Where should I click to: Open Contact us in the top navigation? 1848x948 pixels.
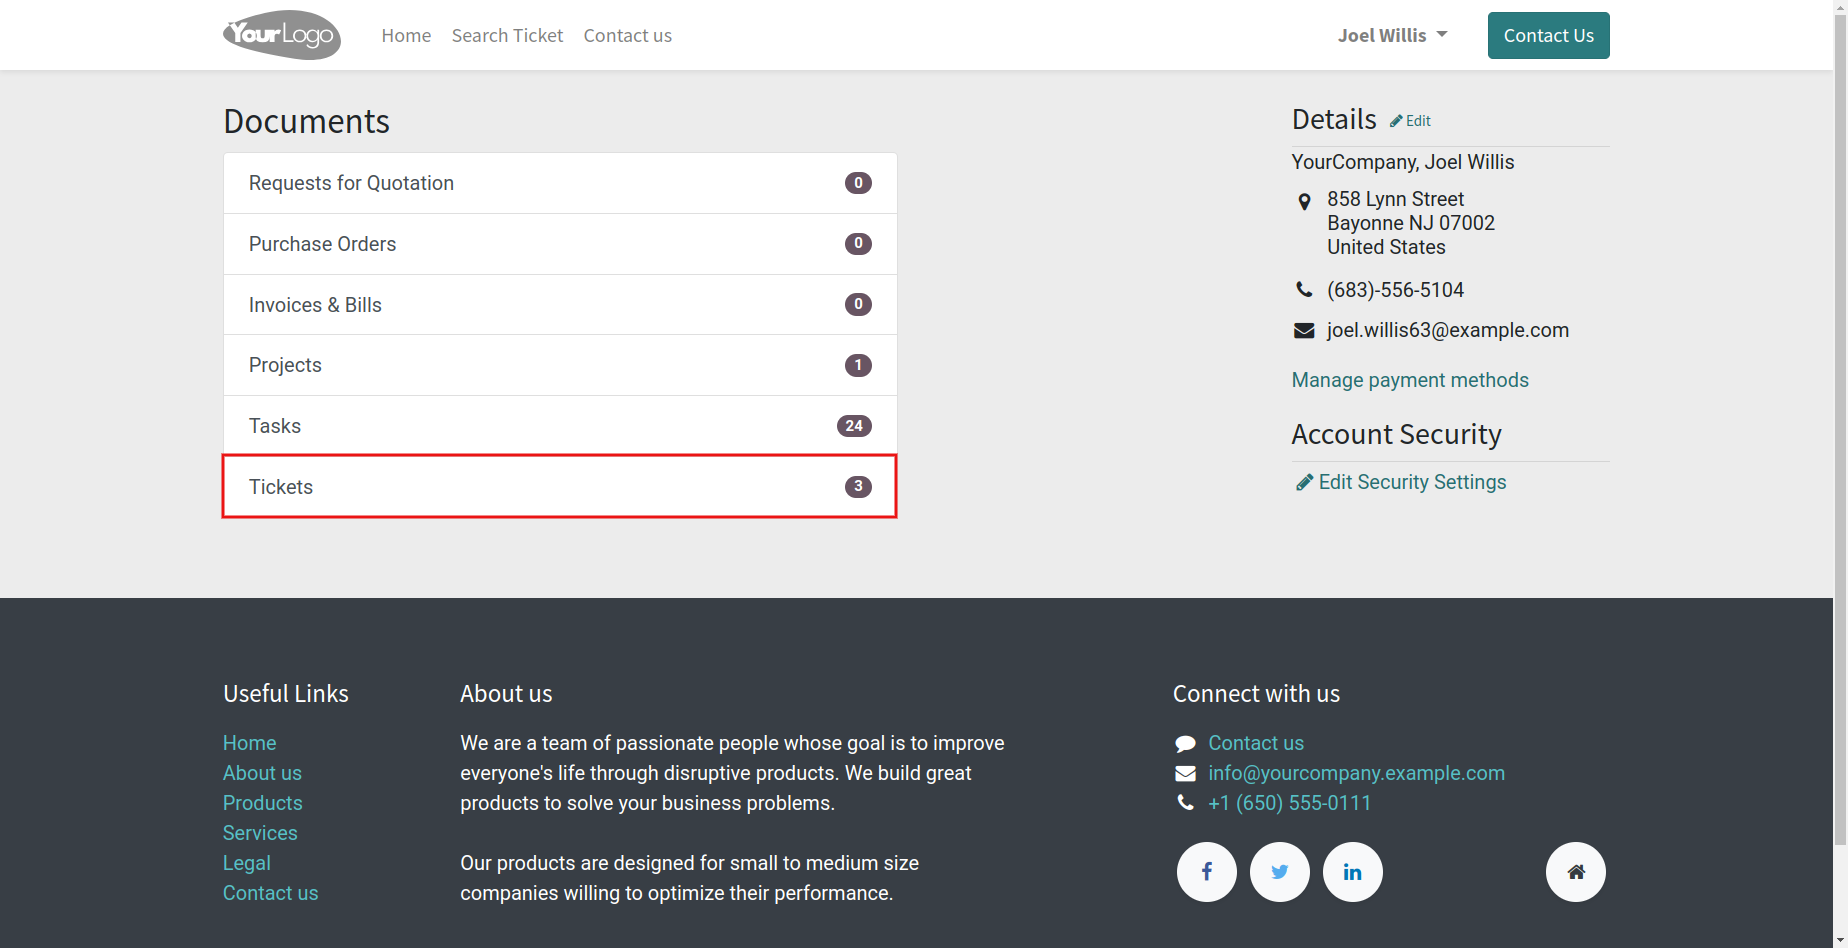[628, 36]
